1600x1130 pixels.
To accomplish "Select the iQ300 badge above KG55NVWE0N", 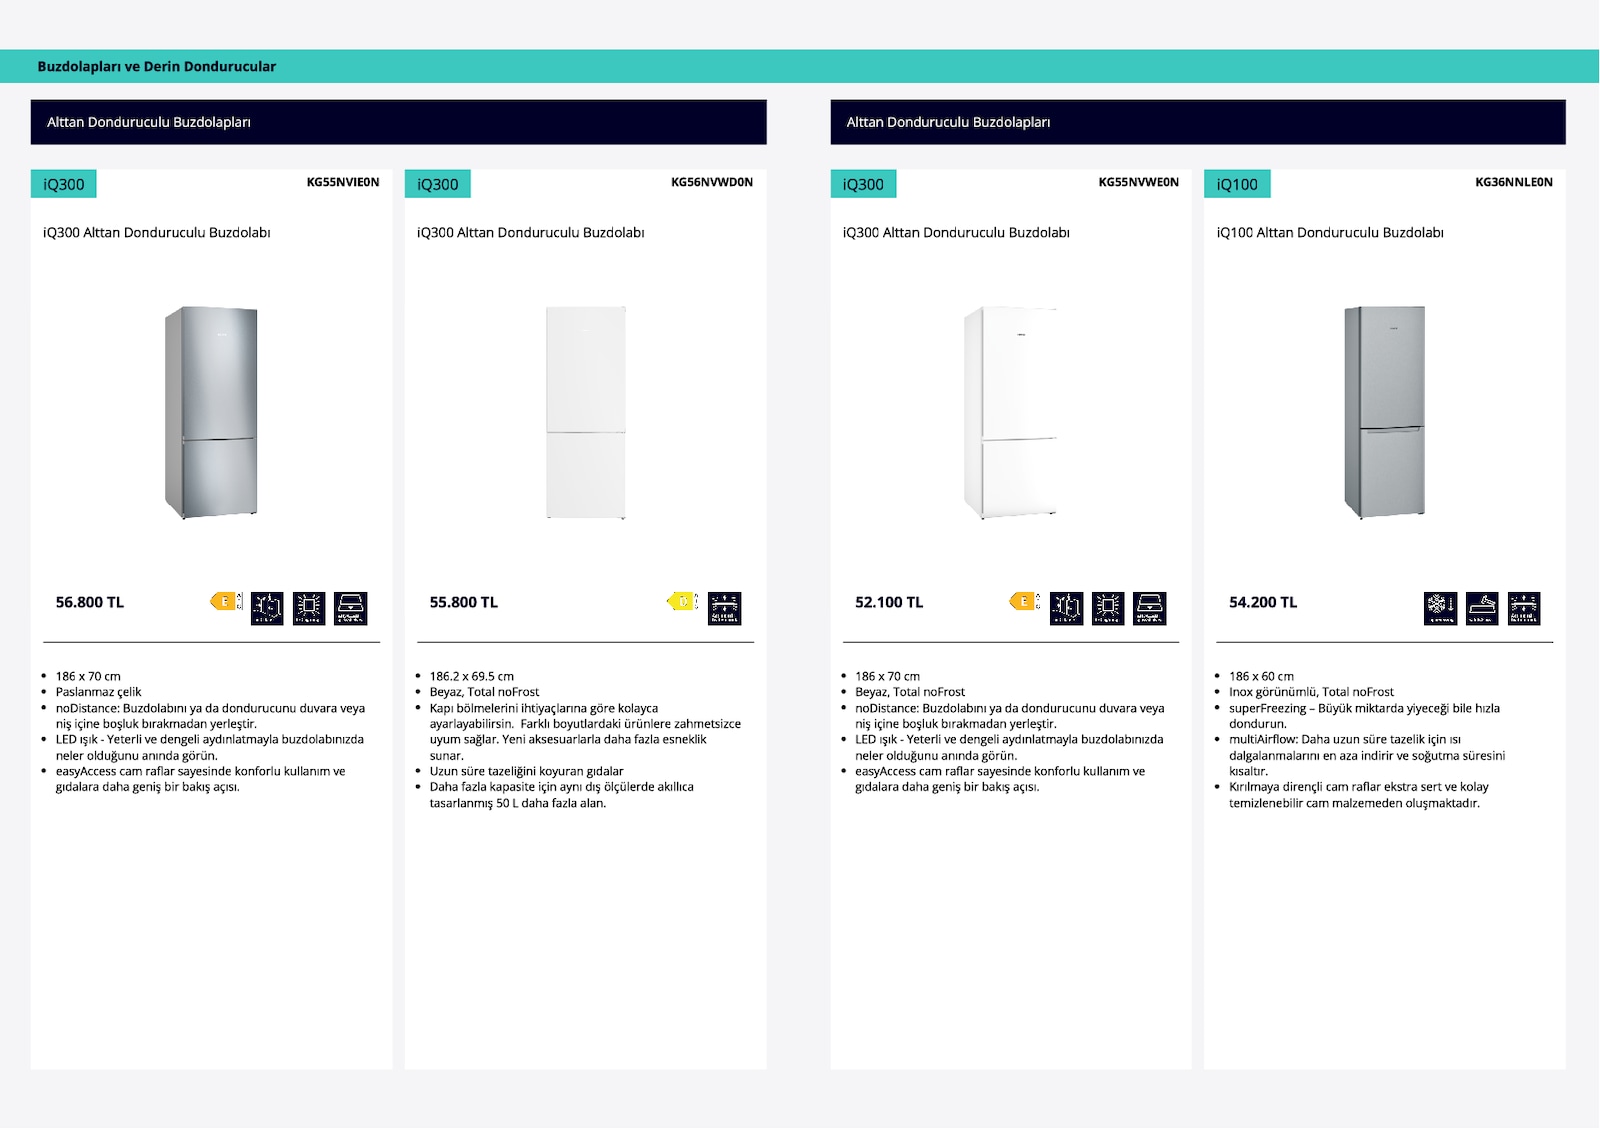I will click(864, 184).
